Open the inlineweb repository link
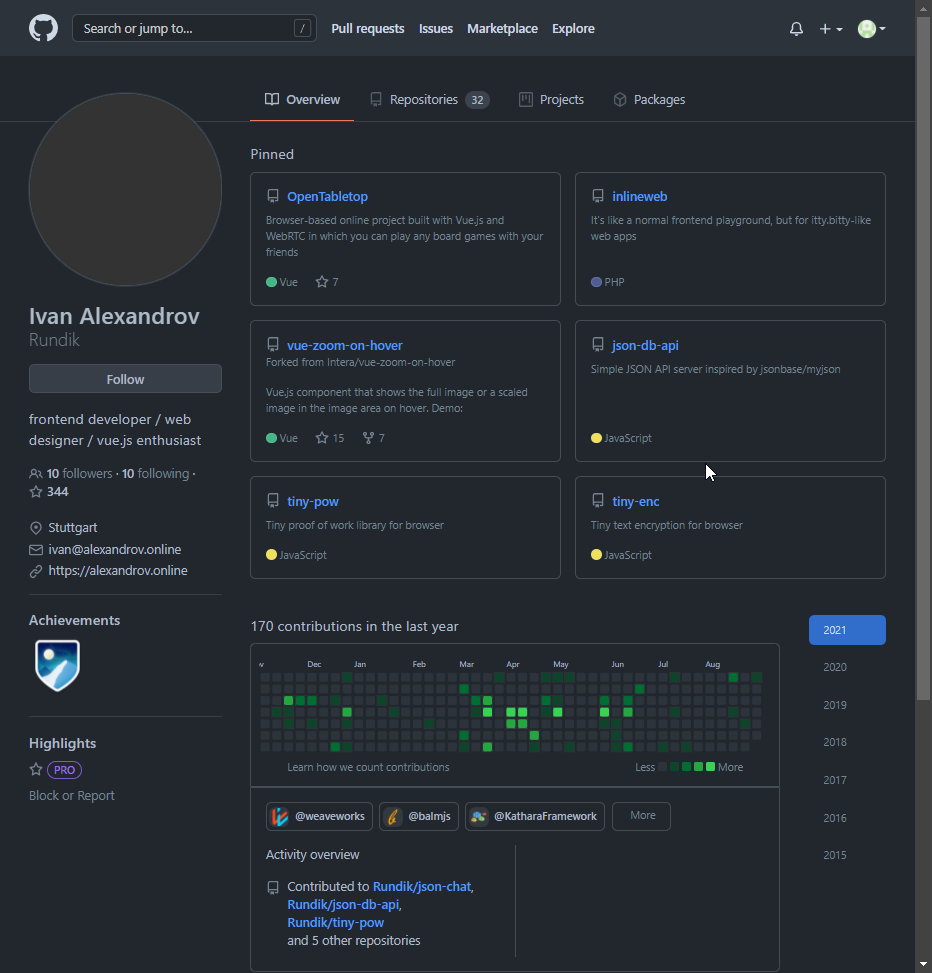Viewport: 932px width, 973px height. coord(640,197)
